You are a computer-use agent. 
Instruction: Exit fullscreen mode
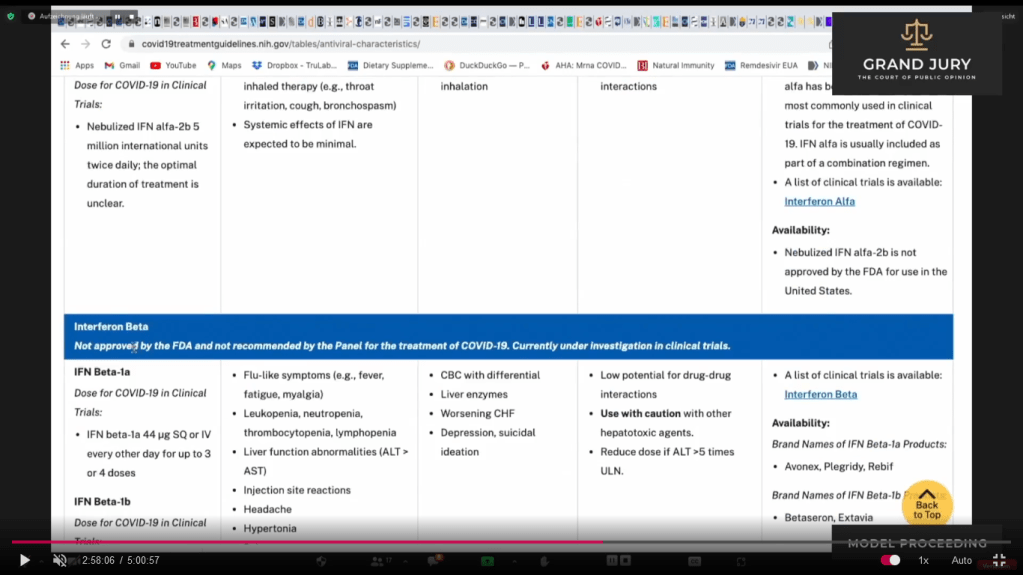pyautogui.click(x=998, y=561)
